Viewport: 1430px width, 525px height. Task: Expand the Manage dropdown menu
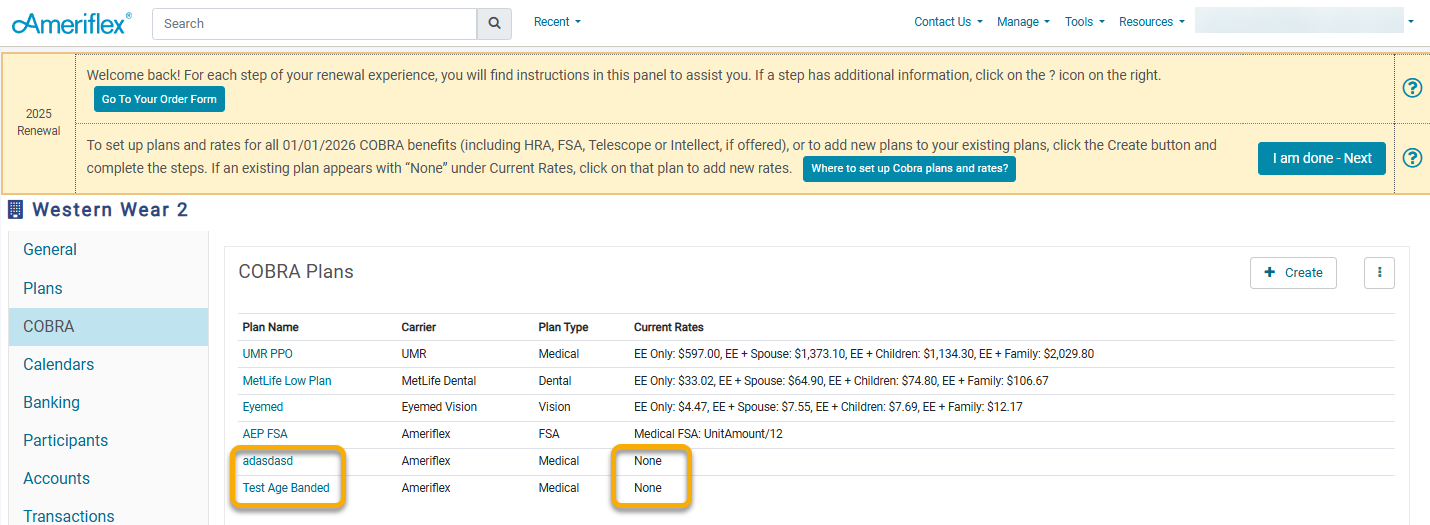[1023, 22]
